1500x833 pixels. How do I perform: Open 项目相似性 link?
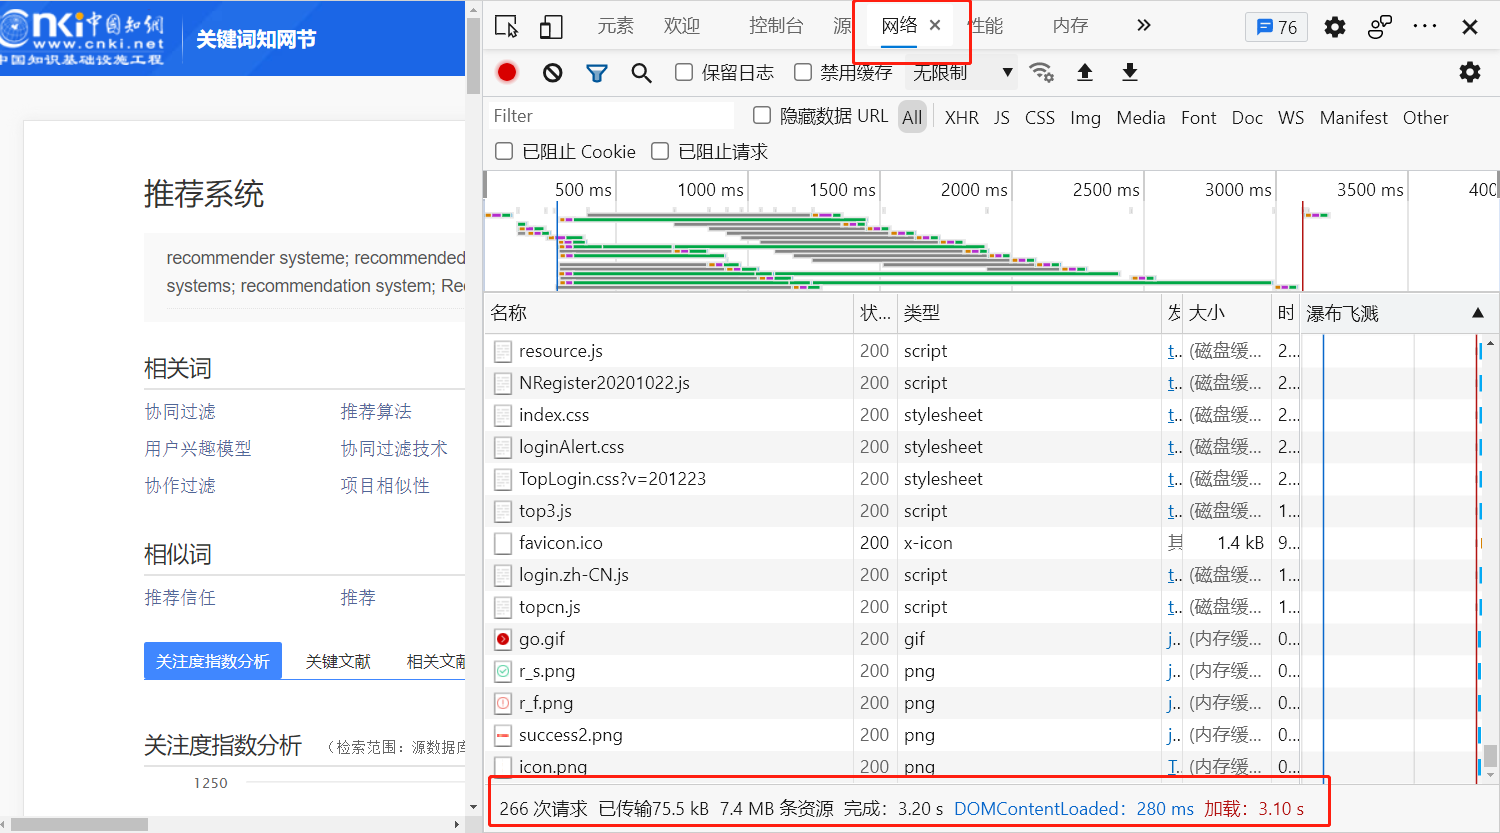pyautogui.click(x=385, y=486)
